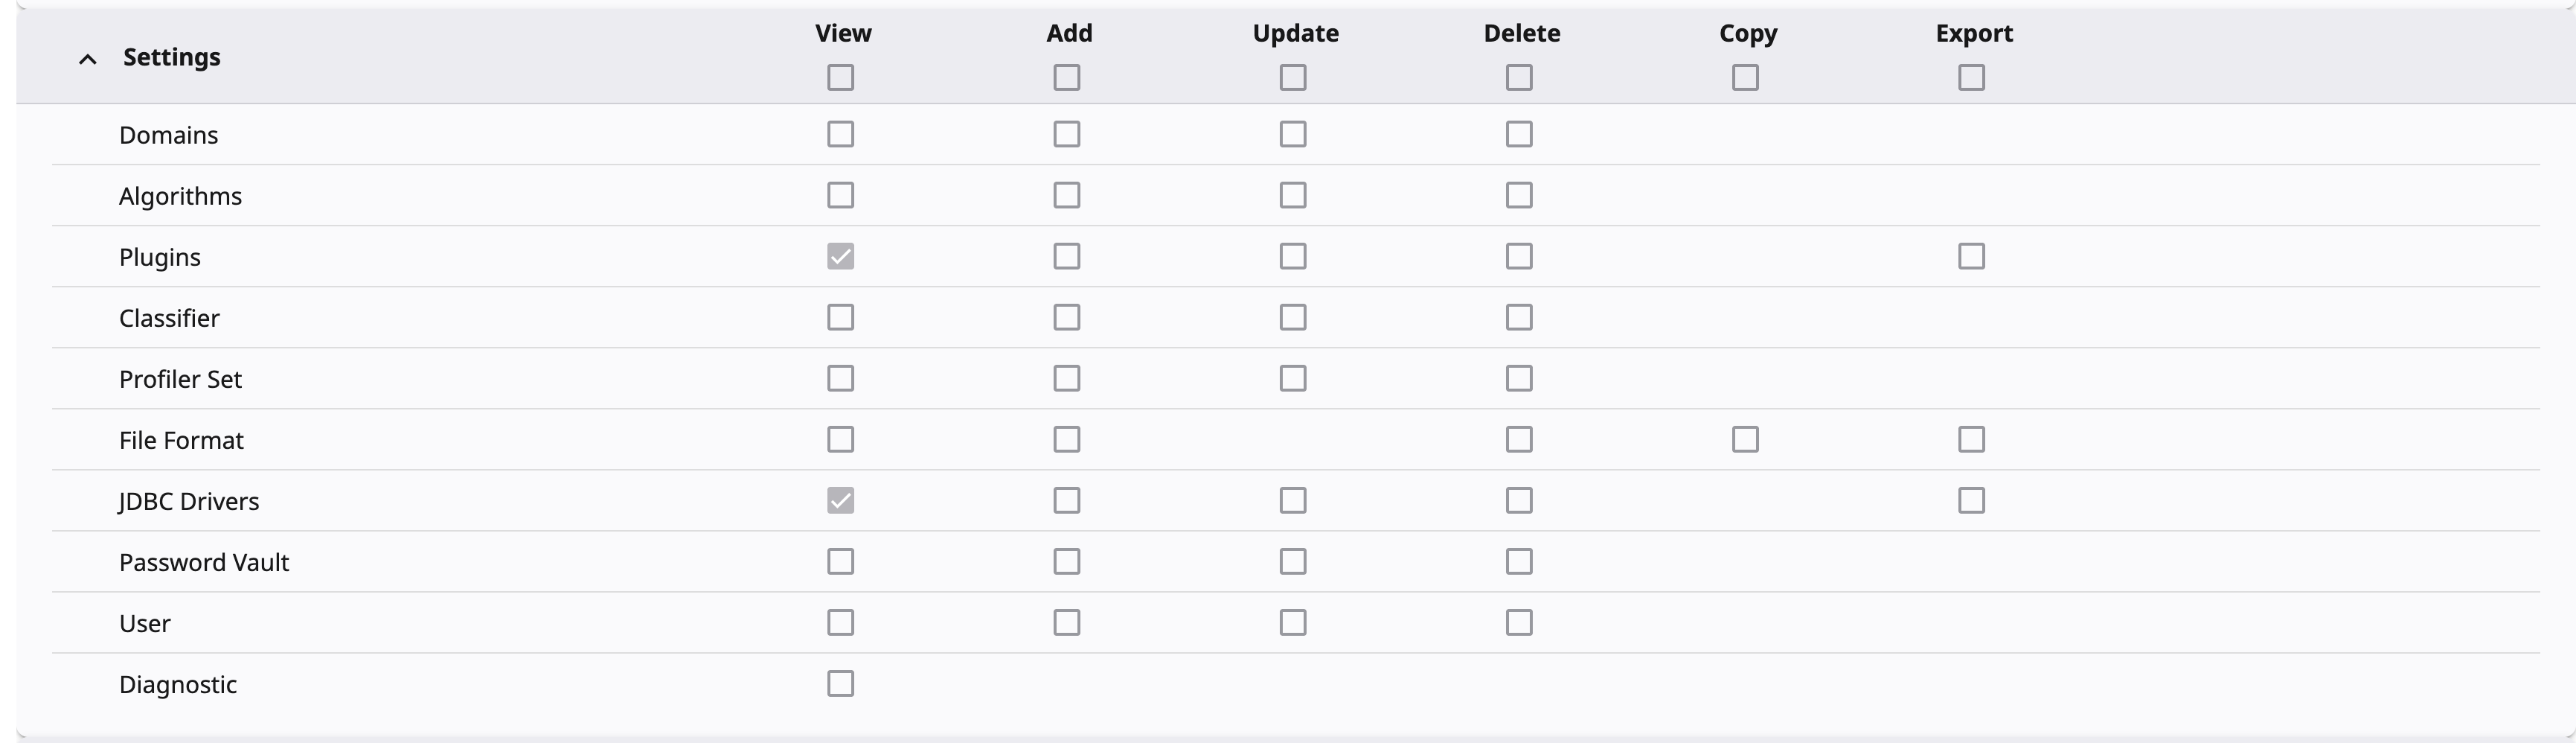Check the Add header checkbox
Viewport: 2576px width, 743px height.
(x=1067, y=77)
